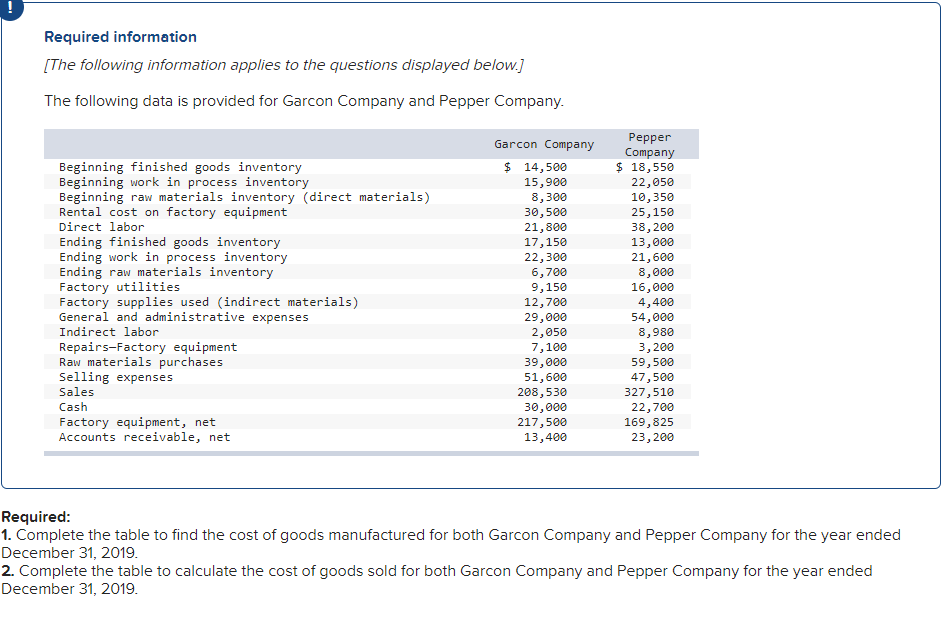This screenshot has width=944, height=620.
Task: Click 'Rental cost on factory equipment' label
Action: point(173,212)
